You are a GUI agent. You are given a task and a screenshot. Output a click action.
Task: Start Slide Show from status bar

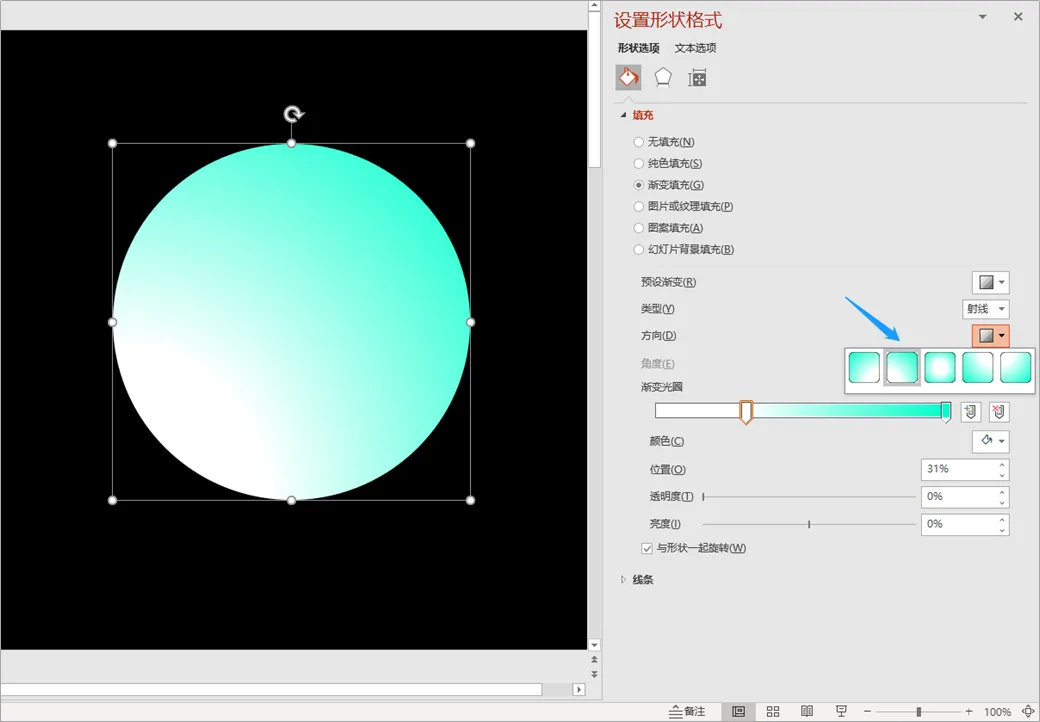click(x=841, y=711)
